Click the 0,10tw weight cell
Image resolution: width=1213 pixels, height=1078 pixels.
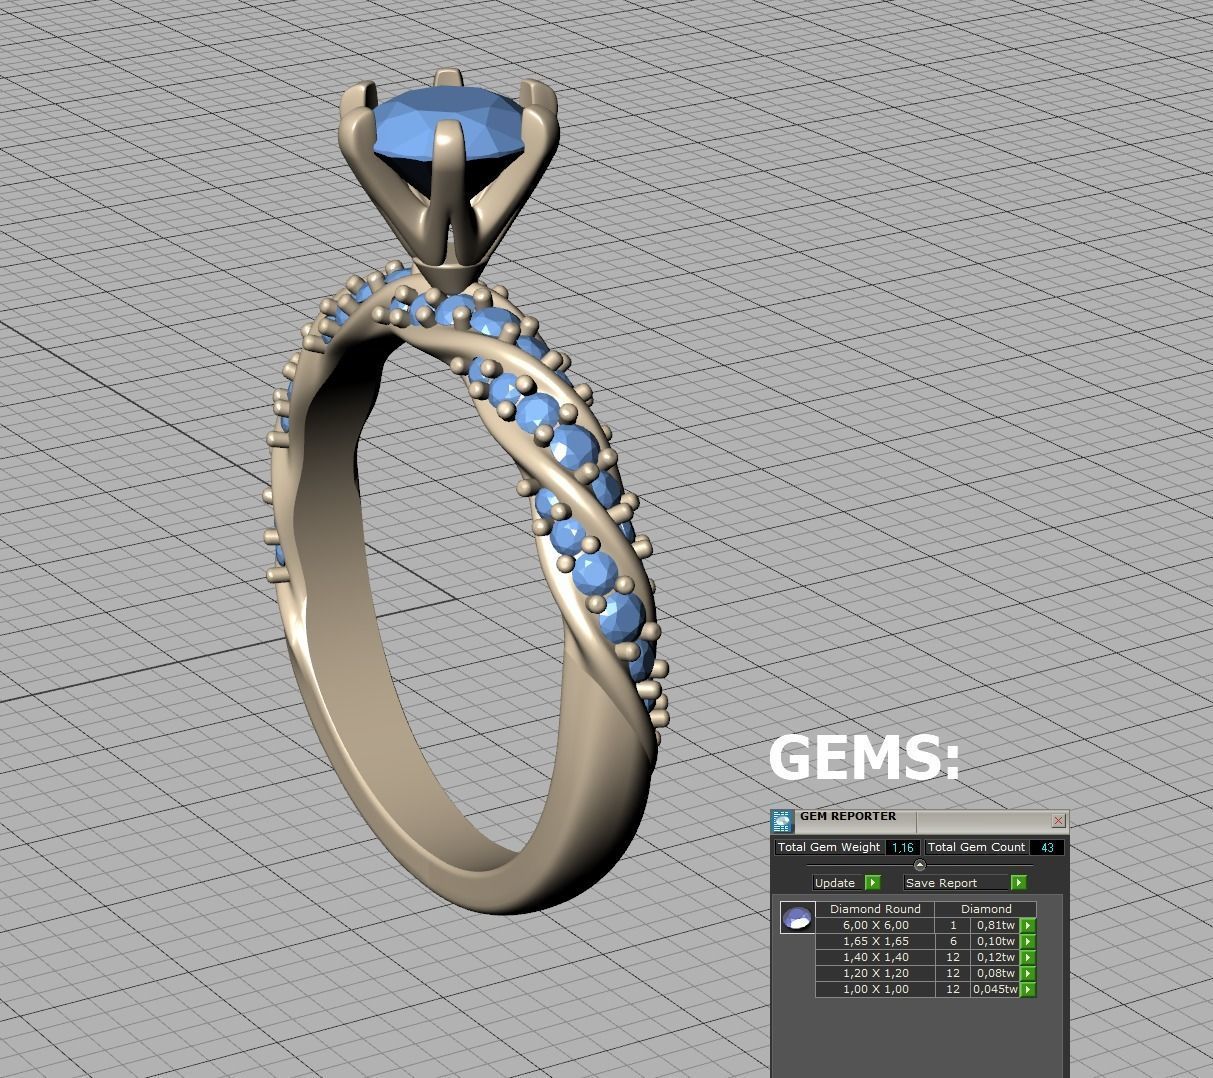(995, 942)
